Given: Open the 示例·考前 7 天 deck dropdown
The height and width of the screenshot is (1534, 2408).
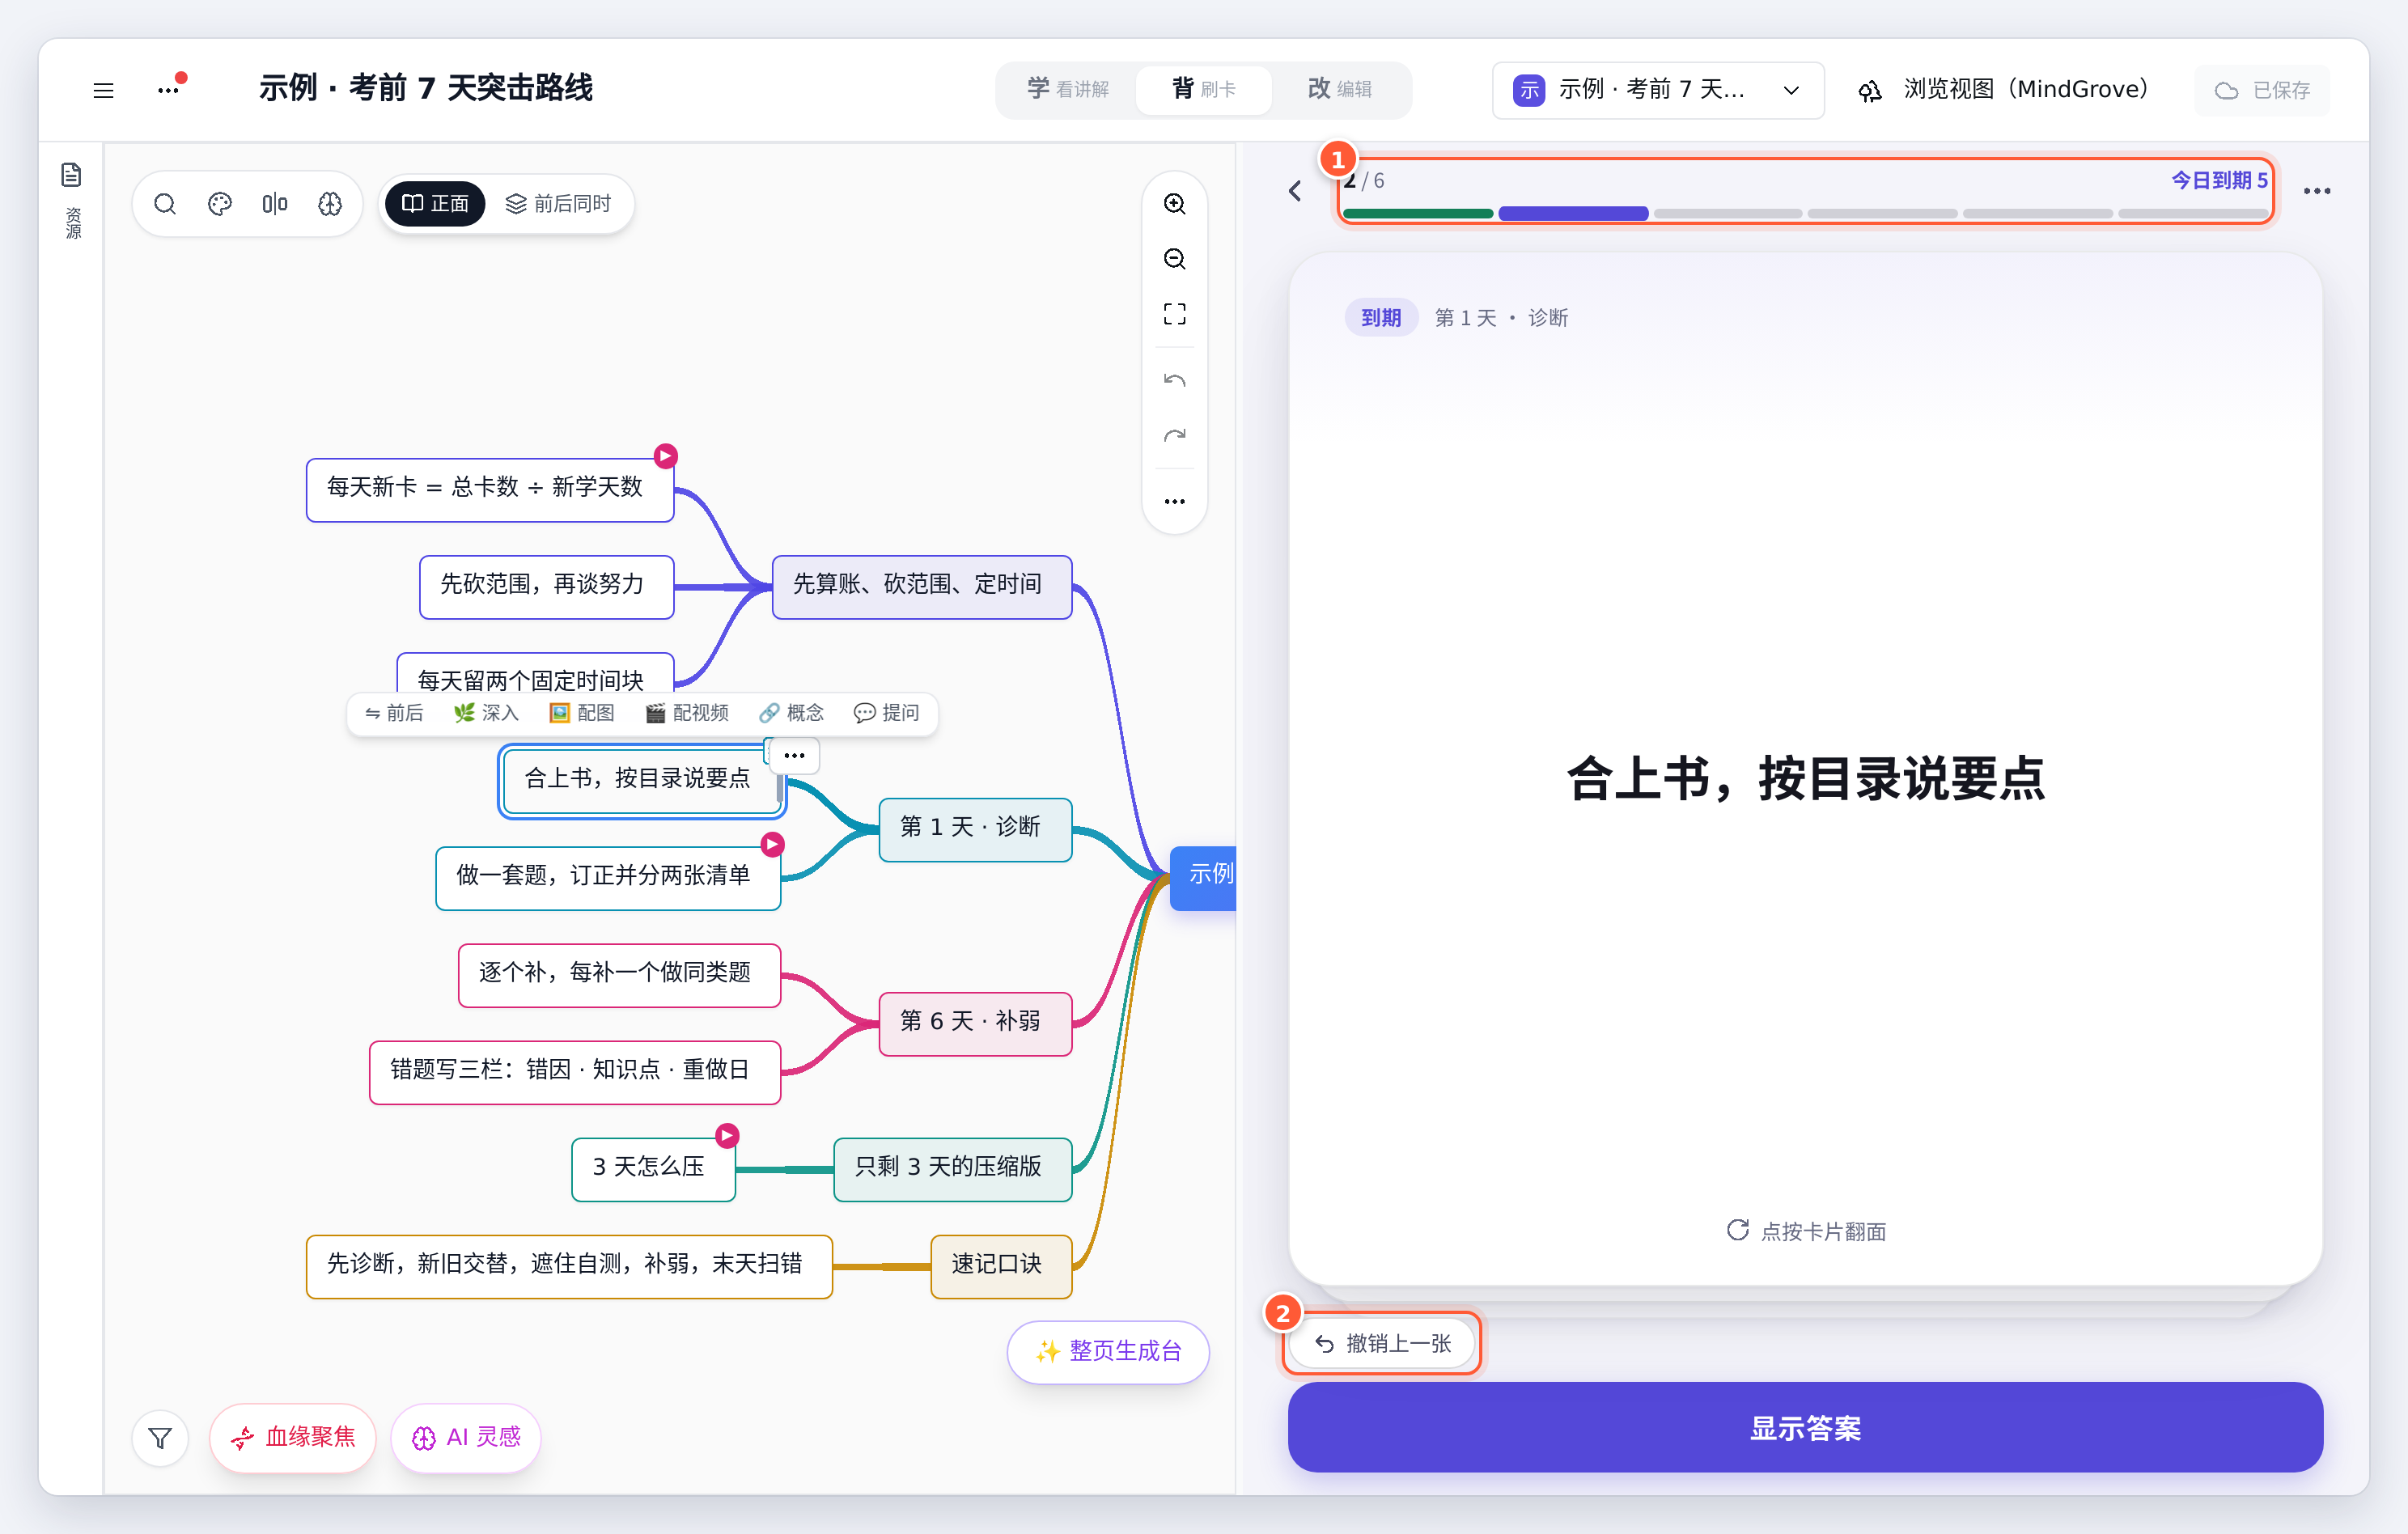Looking at the screenshot, I should tap(1657, 90).
